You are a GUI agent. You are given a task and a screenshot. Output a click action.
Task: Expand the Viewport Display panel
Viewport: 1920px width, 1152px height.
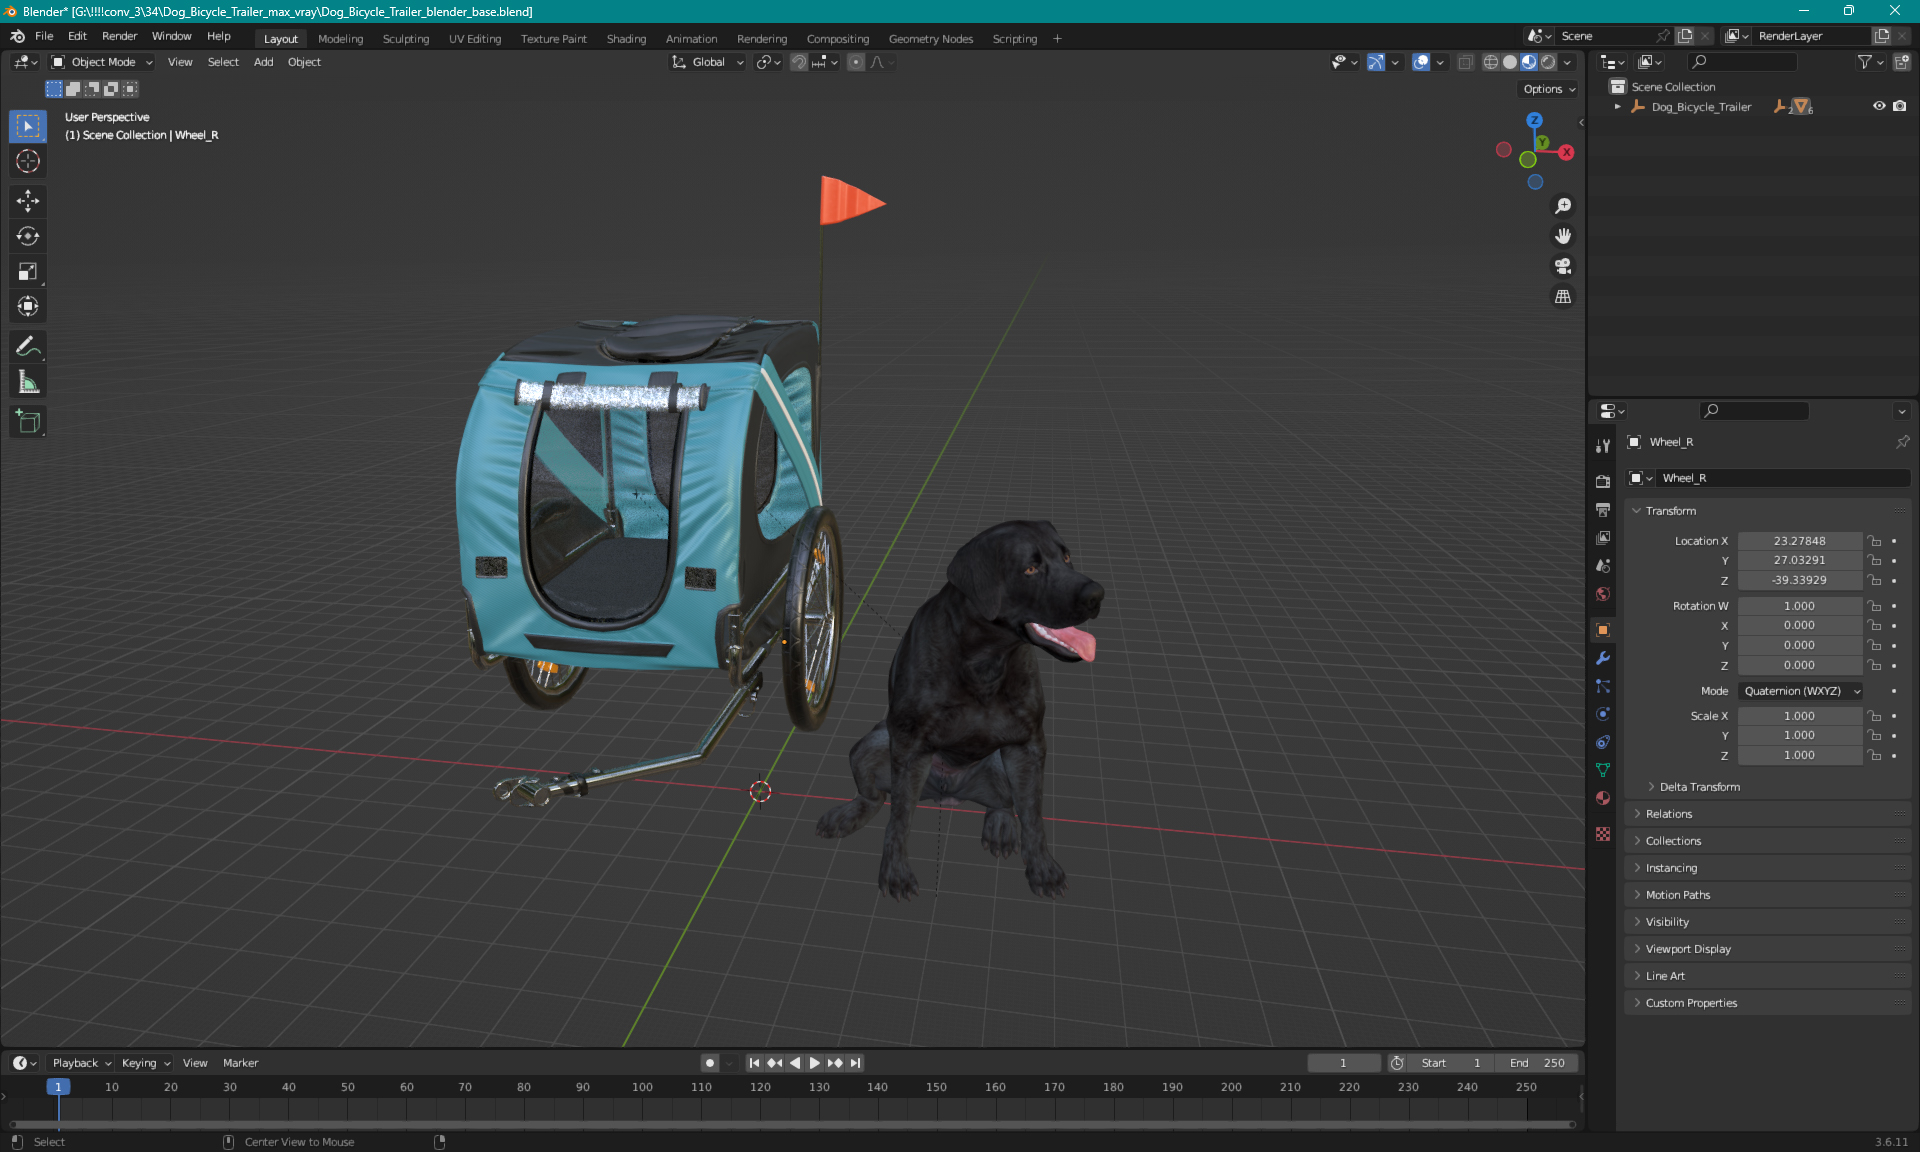pos(1688,949)
